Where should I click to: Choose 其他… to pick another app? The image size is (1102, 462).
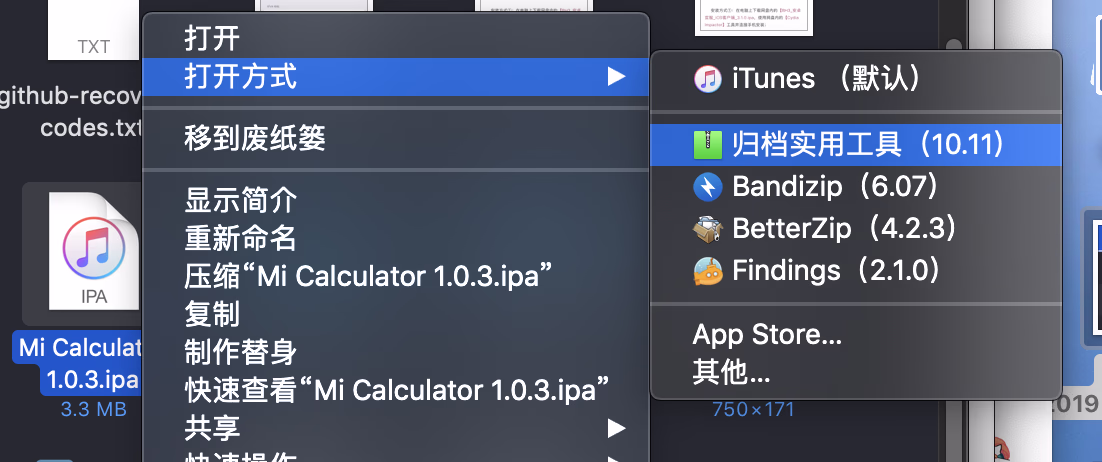click(731, 373)
